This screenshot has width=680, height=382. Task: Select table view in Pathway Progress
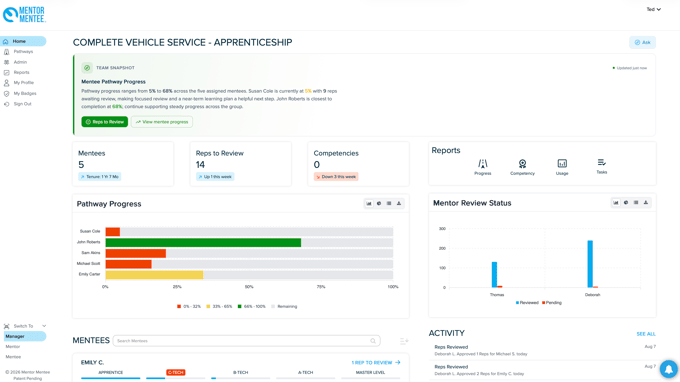(x=389, y=203)
